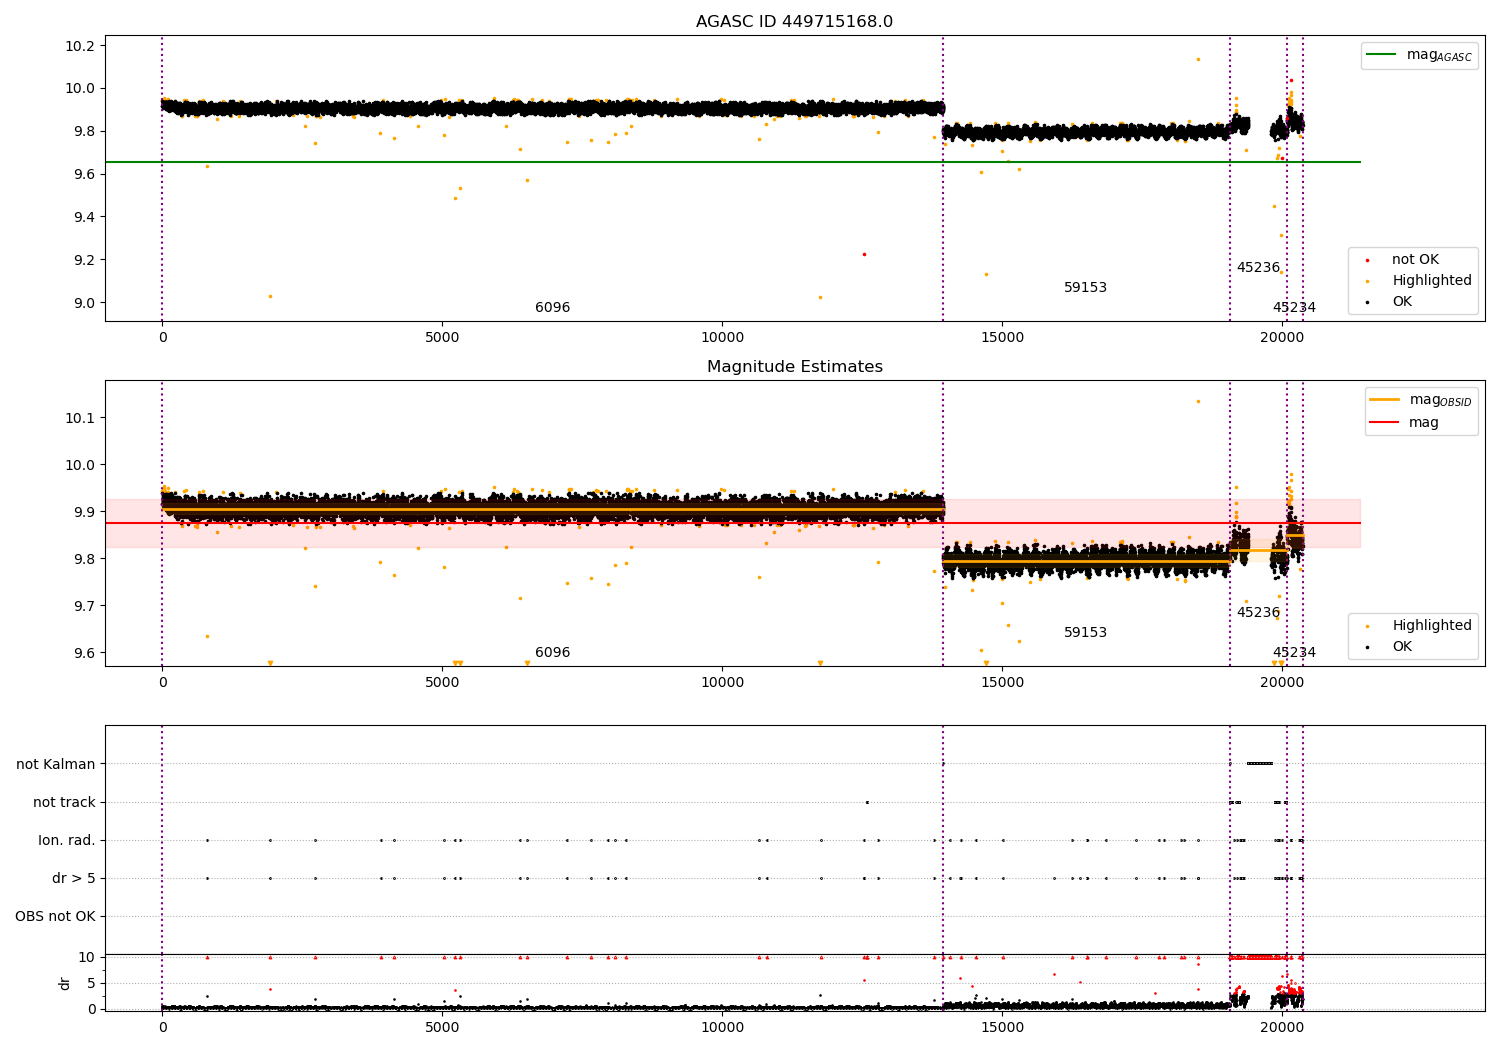This screenshot has width=1500, height=1050.
Task: Click the '20000' x-axis tick under the Magnitude Estimates plot
Action: pos(1282,683)
